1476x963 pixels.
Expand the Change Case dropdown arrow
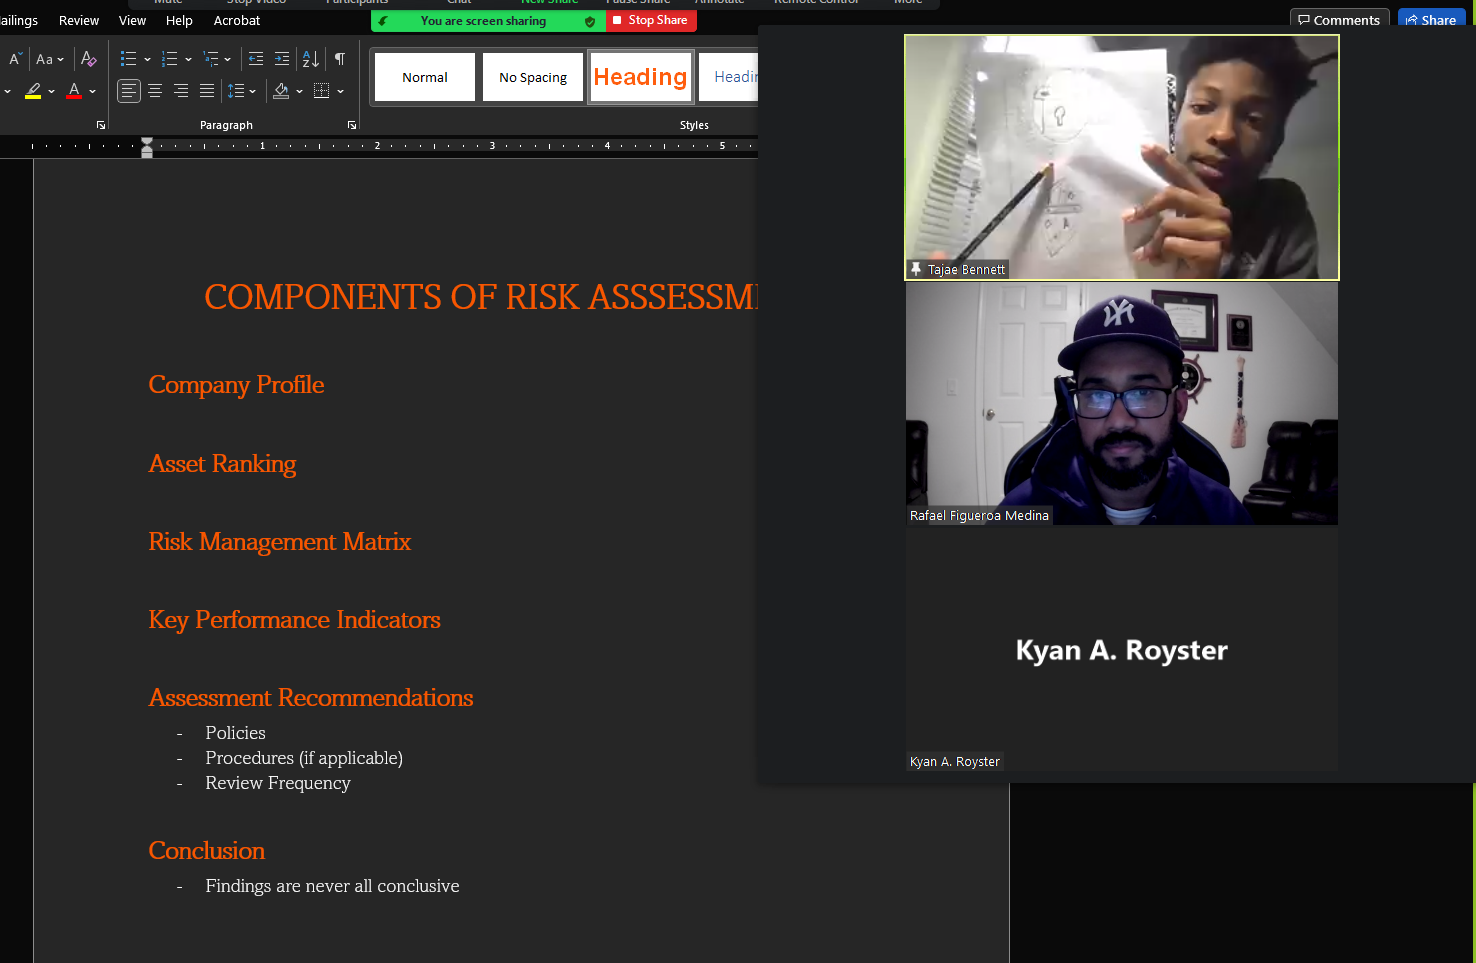pos(61,60)
